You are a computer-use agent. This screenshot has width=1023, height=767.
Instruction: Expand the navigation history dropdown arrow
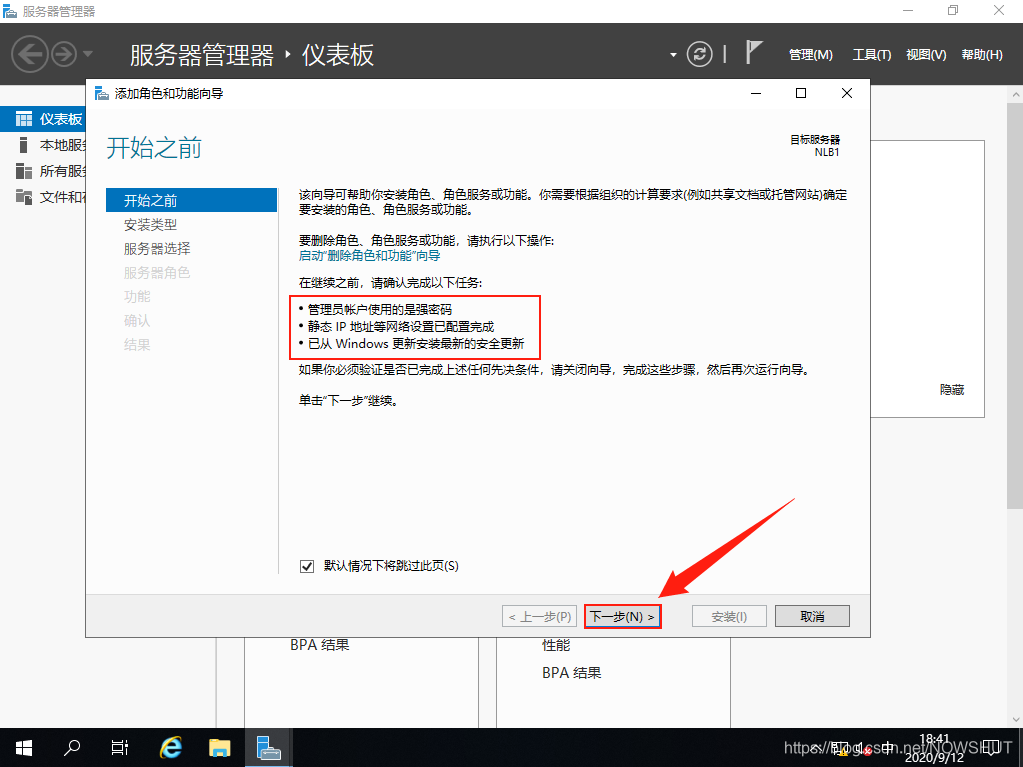tap(88, 54)
